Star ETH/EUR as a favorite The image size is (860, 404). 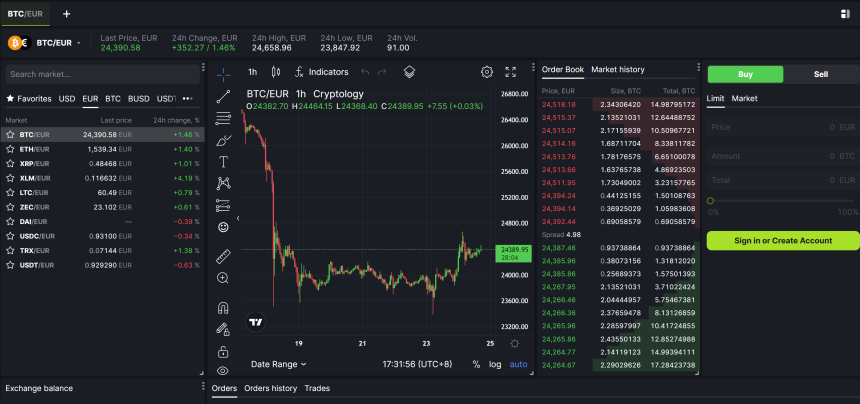coord(10,149)
